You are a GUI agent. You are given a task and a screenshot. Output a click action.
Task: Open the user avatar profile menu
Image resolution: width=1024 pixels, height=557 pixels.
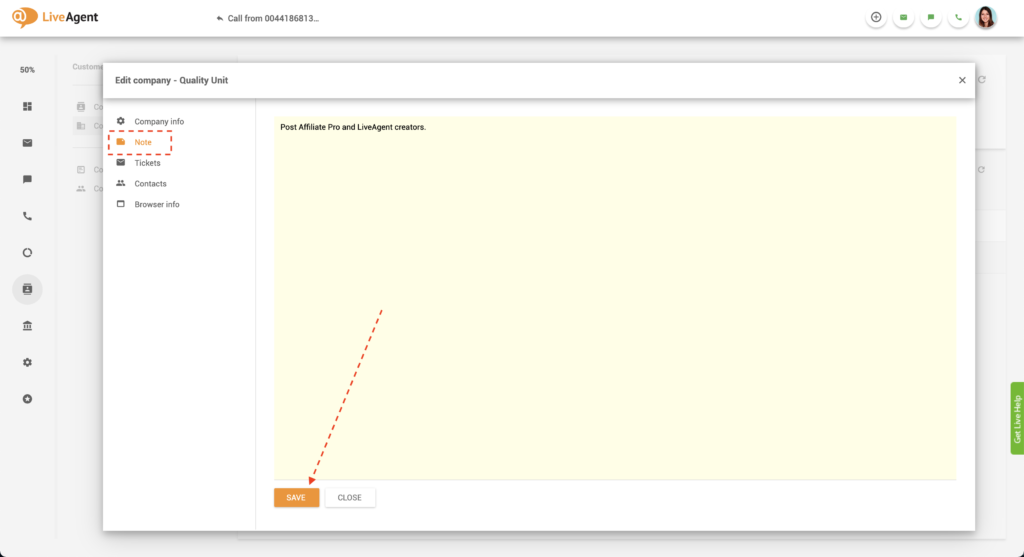(986, 17)
